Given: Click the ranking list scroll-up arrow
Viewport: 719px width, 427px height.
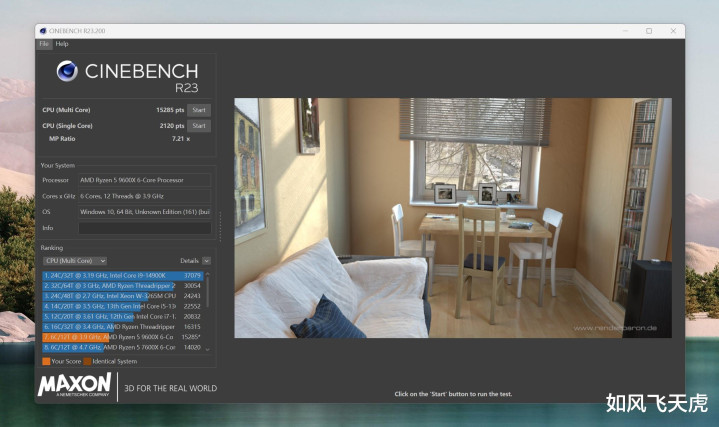Looking at the screenshot, I should coord(207,274).
